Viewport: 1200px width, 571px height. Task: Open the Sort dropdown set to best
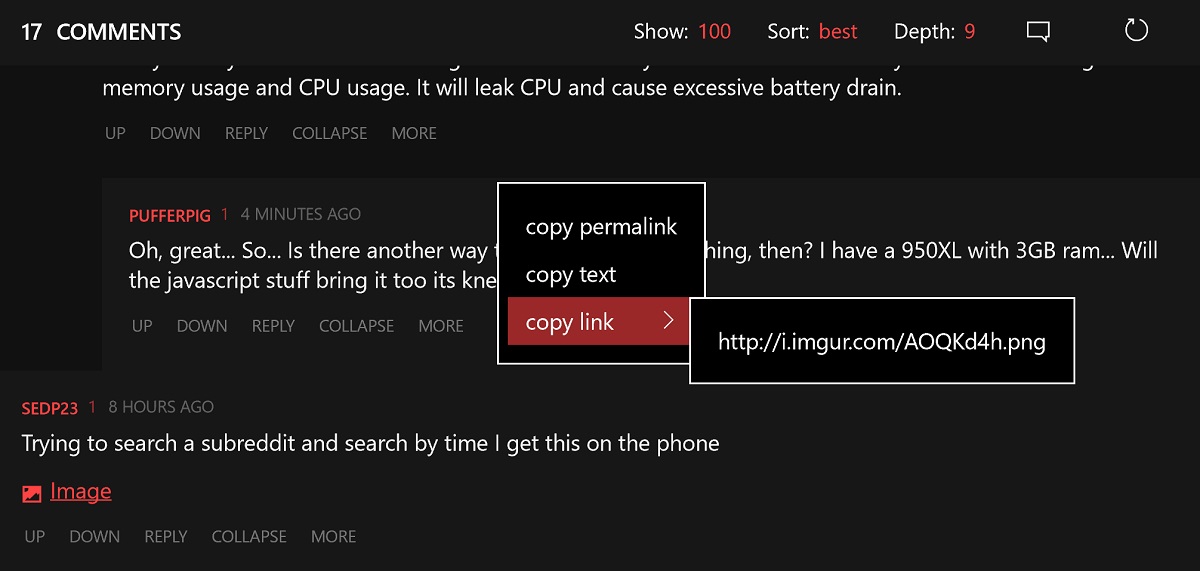point(838,32)
